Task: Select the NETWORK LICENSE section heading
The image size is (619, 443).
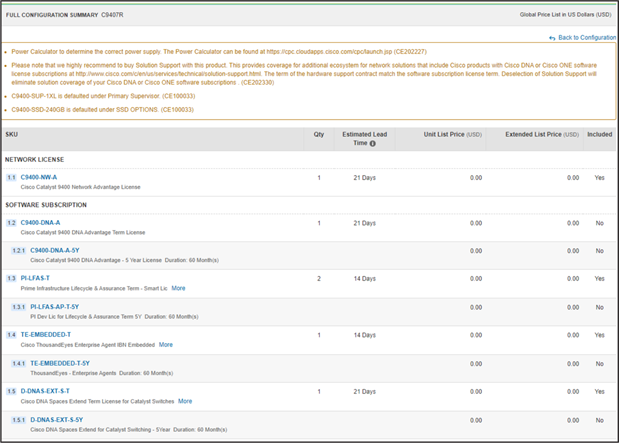Action: 34,160
